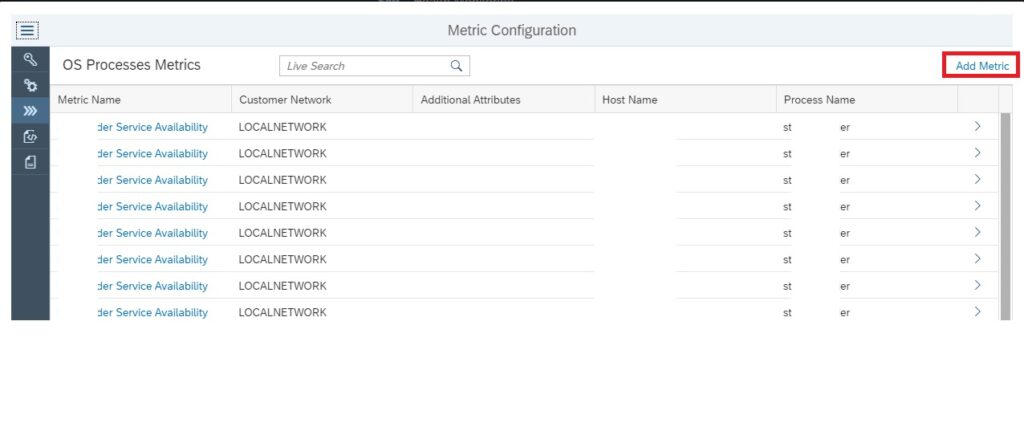Viewport: 1024px width, 427px height.
Task: Open the SIM card file sidebar icon
Action: [30, 162]
